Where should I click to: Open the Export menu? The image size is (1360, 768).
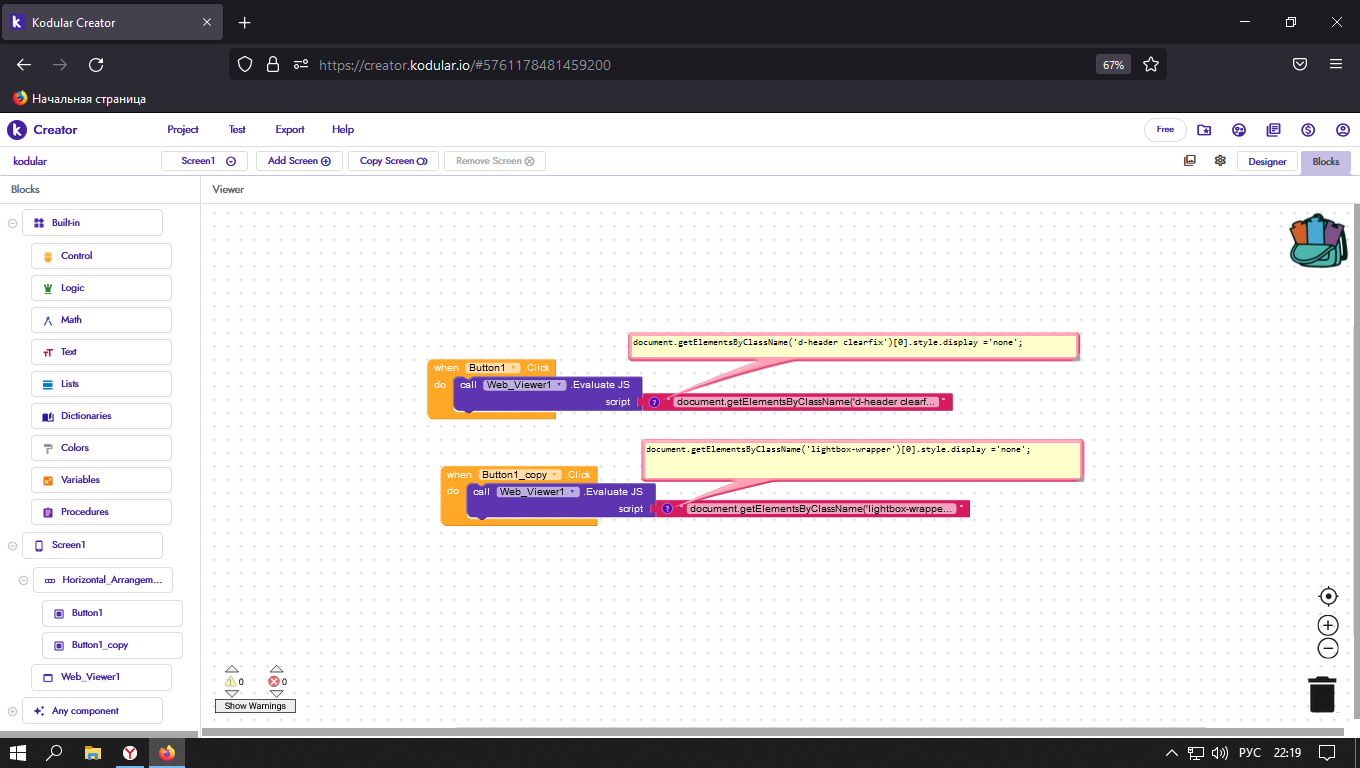[290, 130]
